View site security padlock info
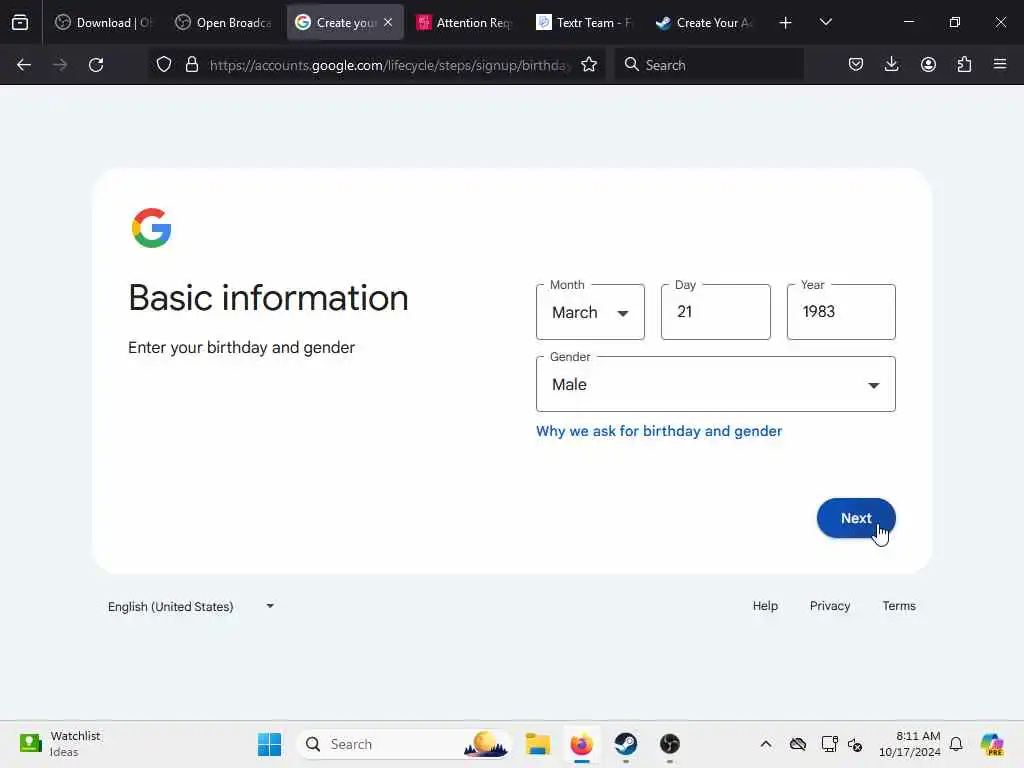 coord(191,65)
